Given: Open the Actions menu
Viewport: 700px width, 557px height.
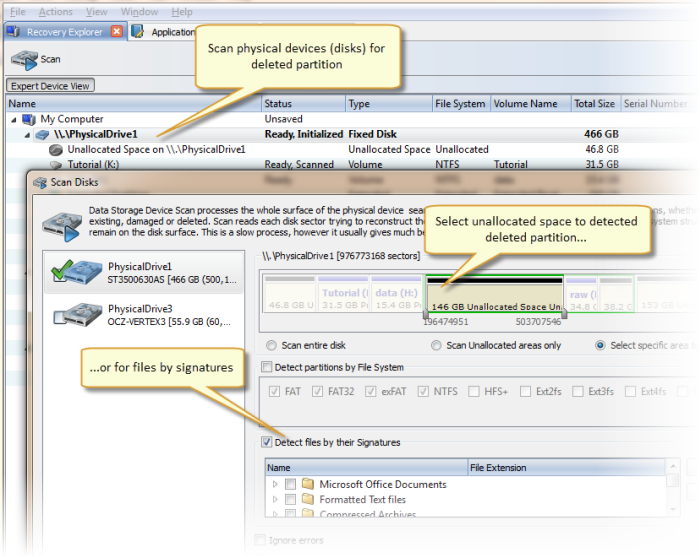Looking at the screenshot, I should [55, 12].
